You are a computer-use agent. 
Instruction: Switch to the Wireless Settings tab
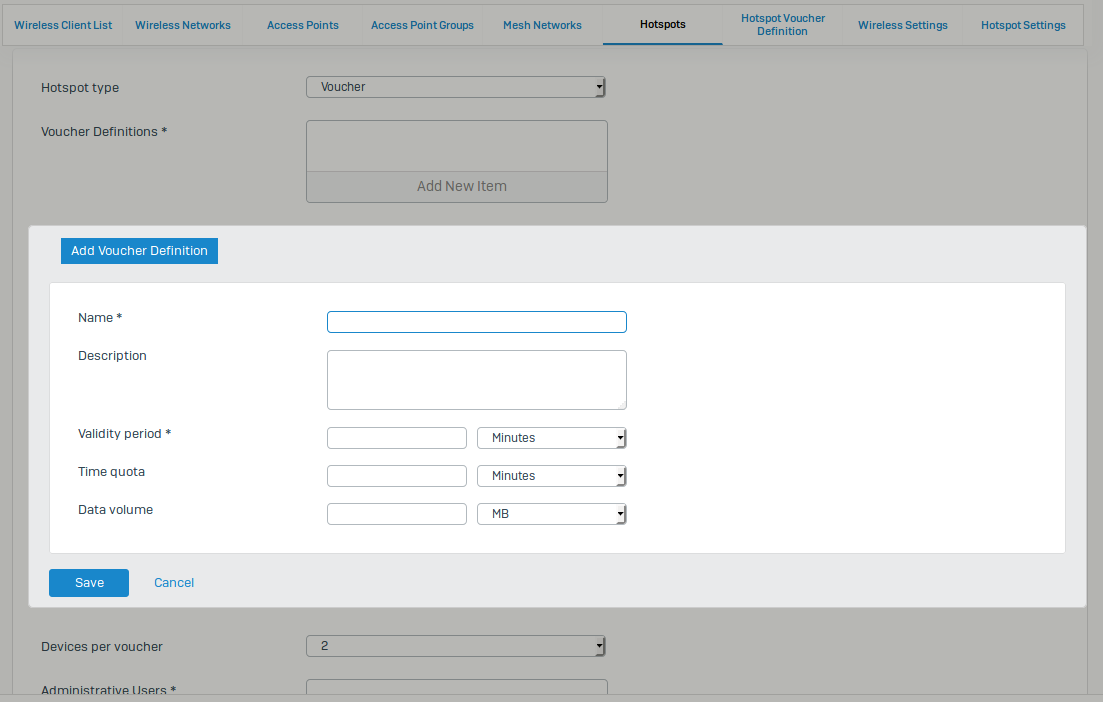point(902,25)
